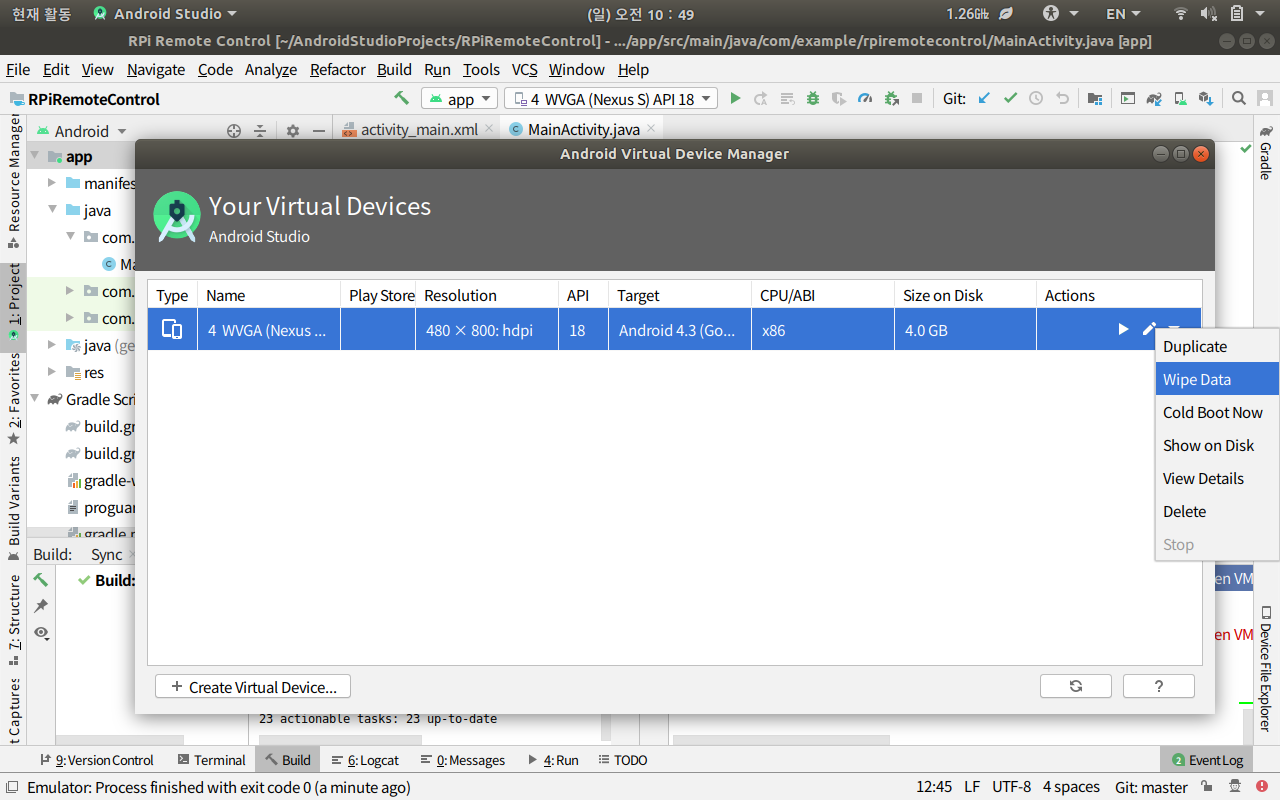This screenshot has height=800, width=1280.
Task: Select the 4 WVGA (Nexus device row name
Action: point(268,330)
